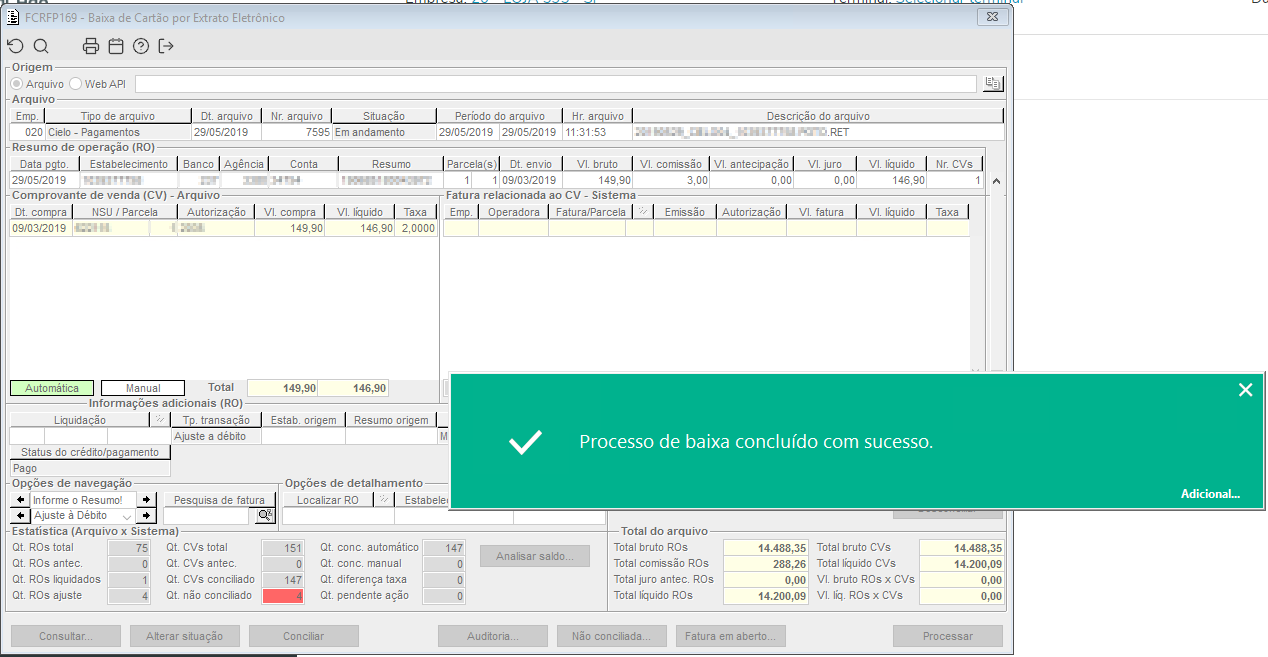The width and height of the screenshot is (1268, 657).
Task: Click the 151 Qt. CVs total value
Action: coord(283,548)
